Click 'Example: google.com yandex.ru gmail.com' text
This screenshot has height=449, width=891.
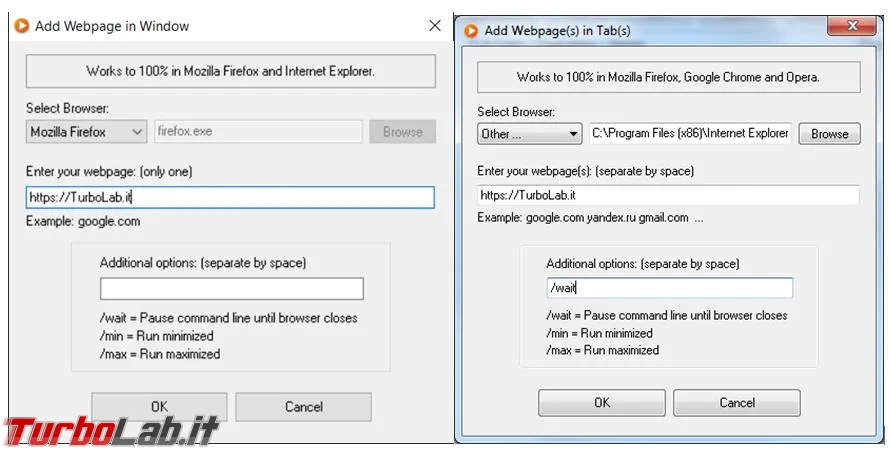point(583,218)
